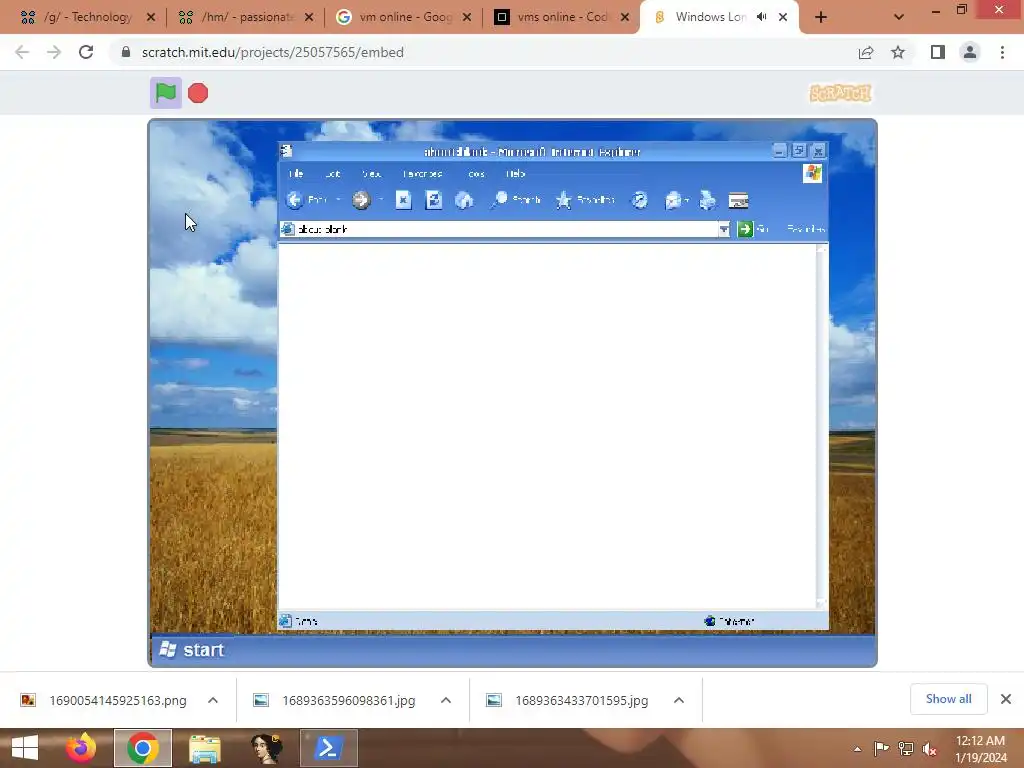Click the Windows flag logo in IE
This screenshot has width=1024, height=768.
[x=813, y=173]
